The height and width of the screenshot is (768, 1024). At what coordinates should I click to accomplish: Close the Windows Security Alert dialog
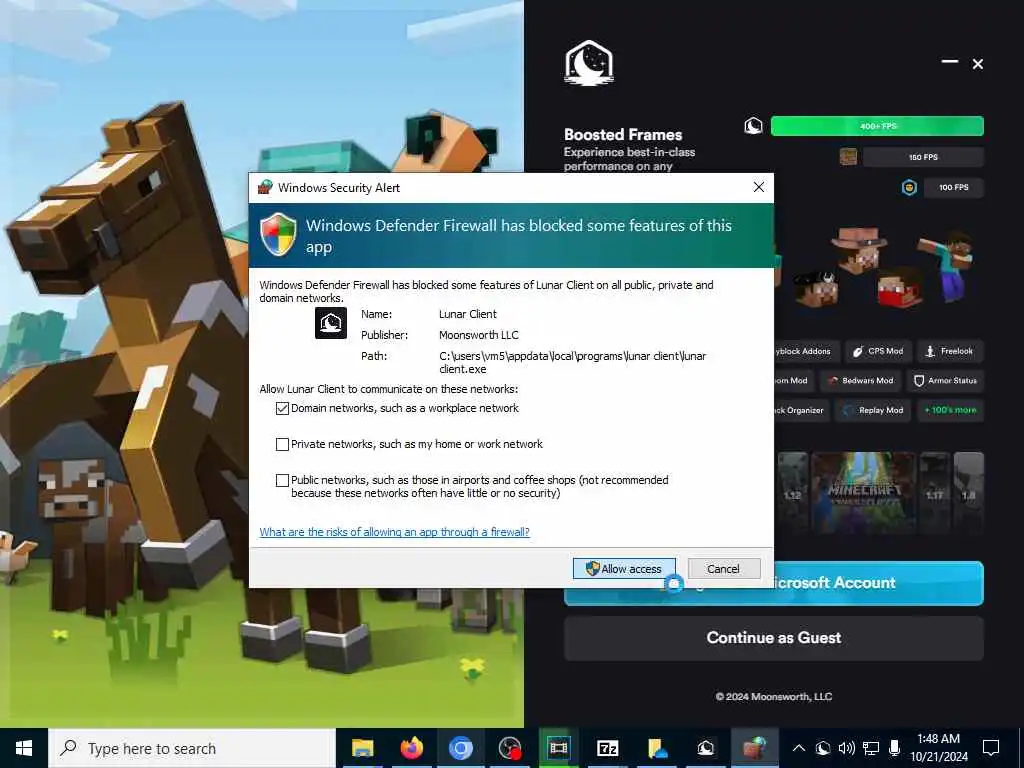point(758,187)
